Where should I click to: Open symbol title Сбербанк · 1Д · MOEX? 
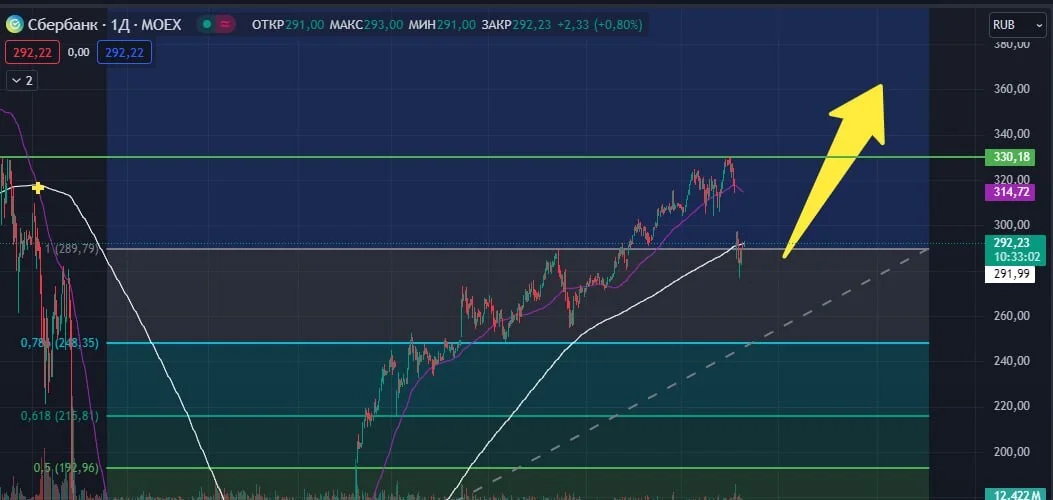(x=104, y=25)
